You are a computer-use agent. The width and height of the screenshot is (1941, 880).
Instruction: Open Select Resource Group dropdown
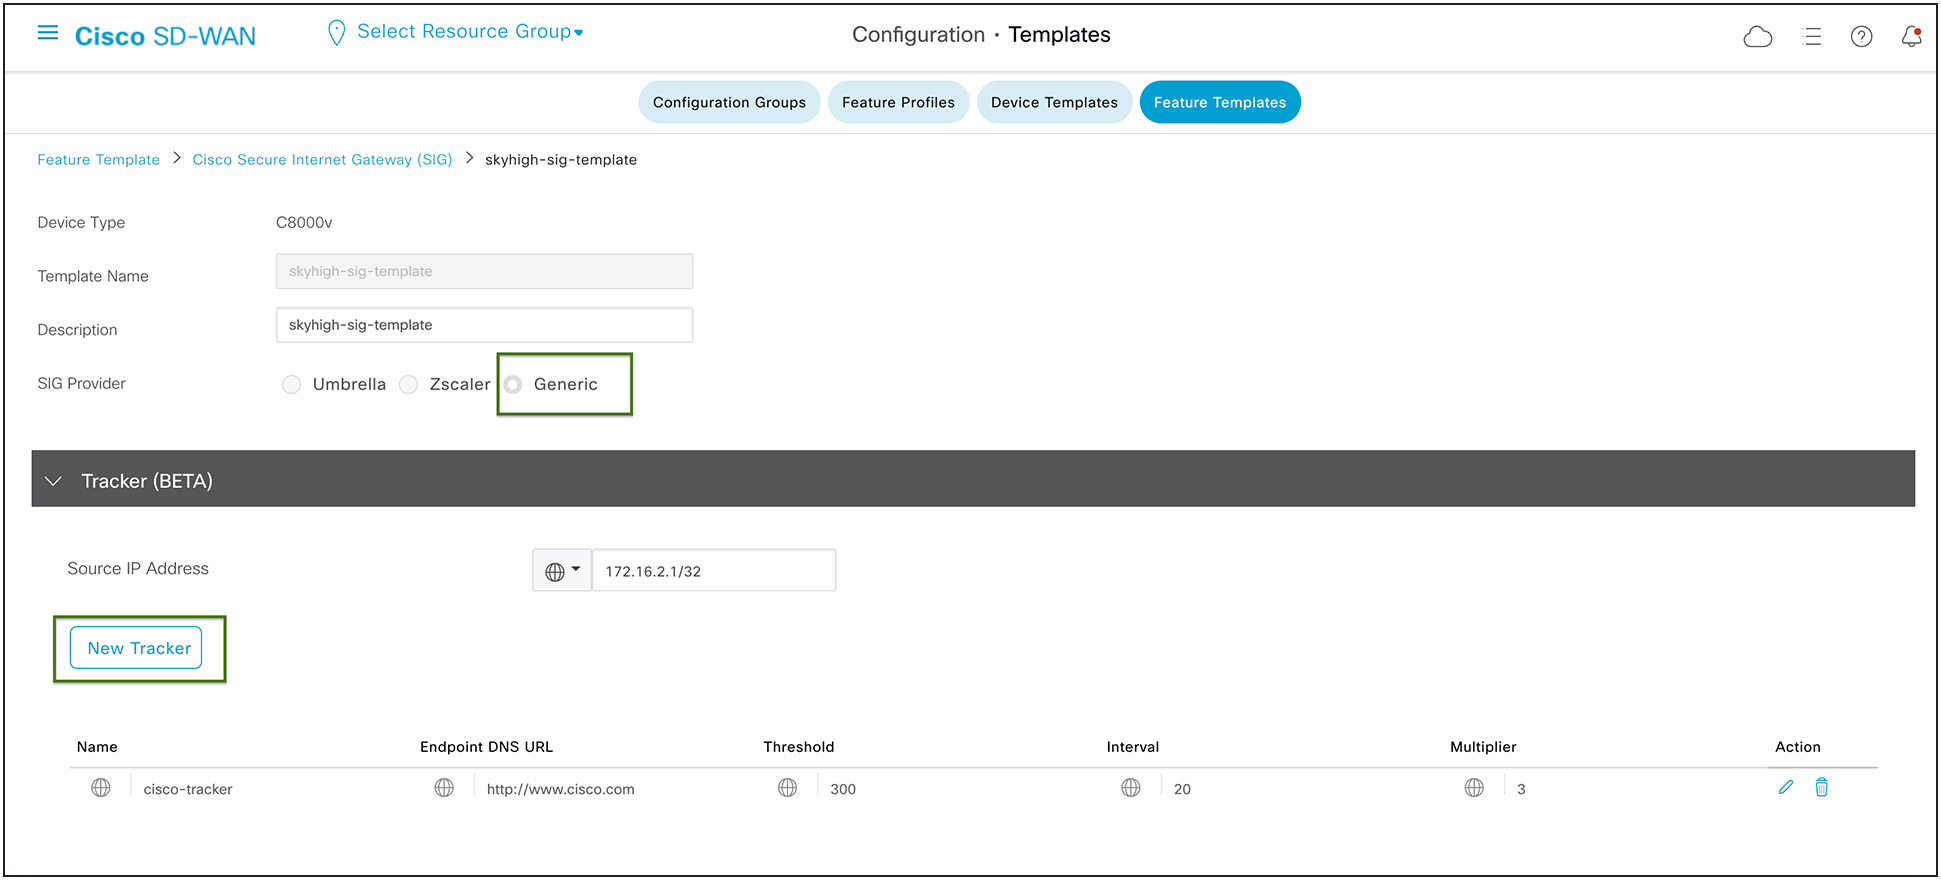[470, 32]
